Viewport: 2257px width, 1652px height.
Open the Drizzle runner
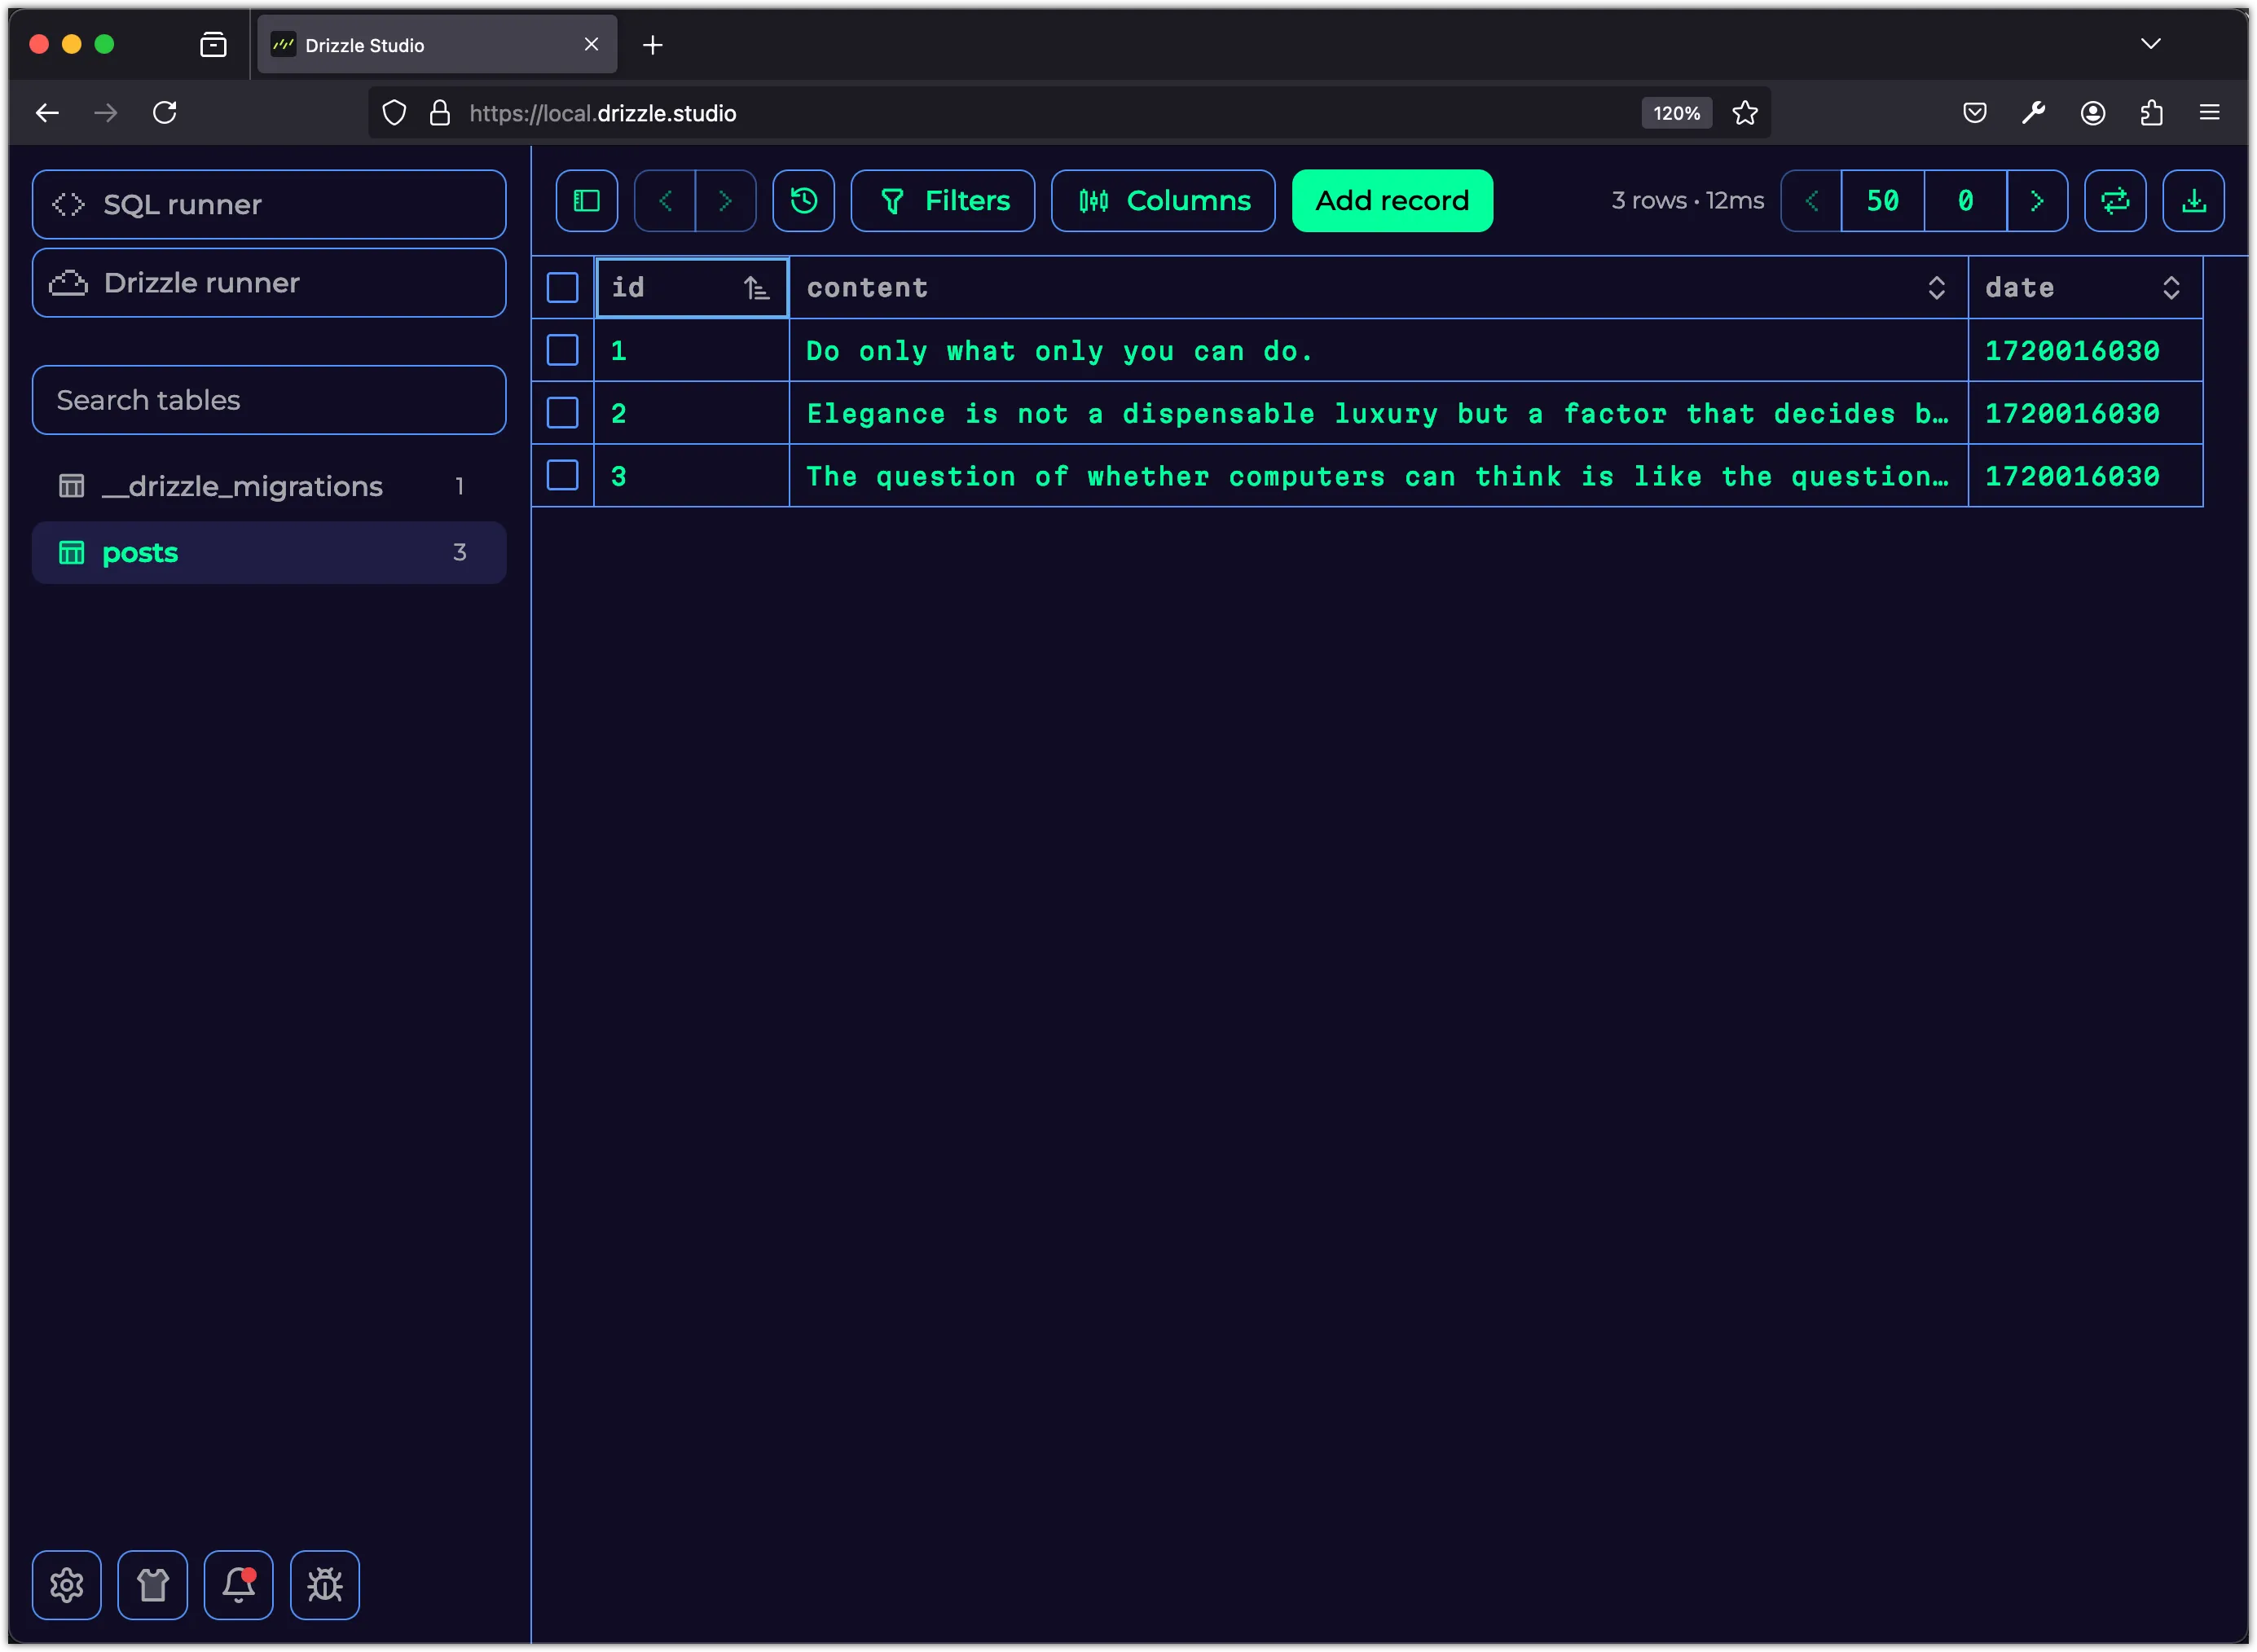click(269, 283)
